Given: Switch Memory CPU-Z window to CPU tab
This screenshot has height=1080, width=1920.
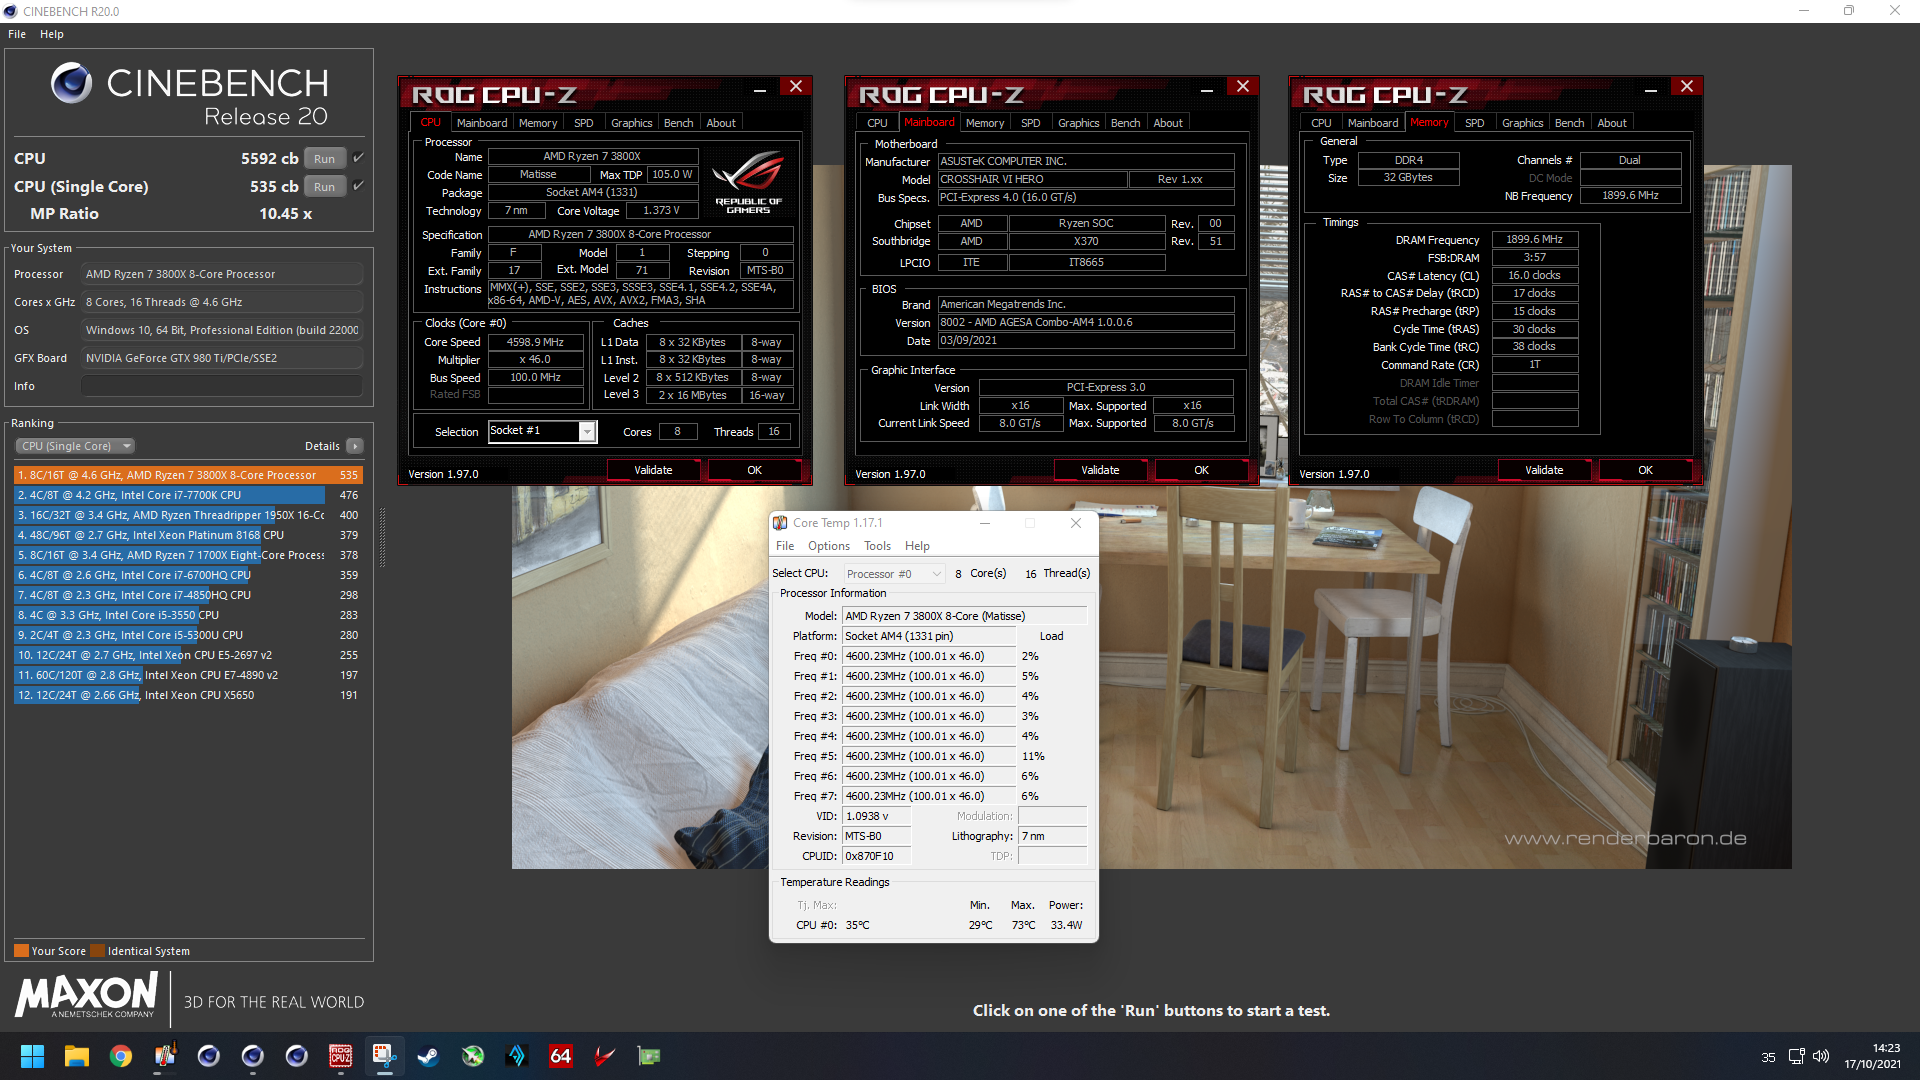Looking at the screenshot, I should pyautogui.click(x=1321, y=123).
